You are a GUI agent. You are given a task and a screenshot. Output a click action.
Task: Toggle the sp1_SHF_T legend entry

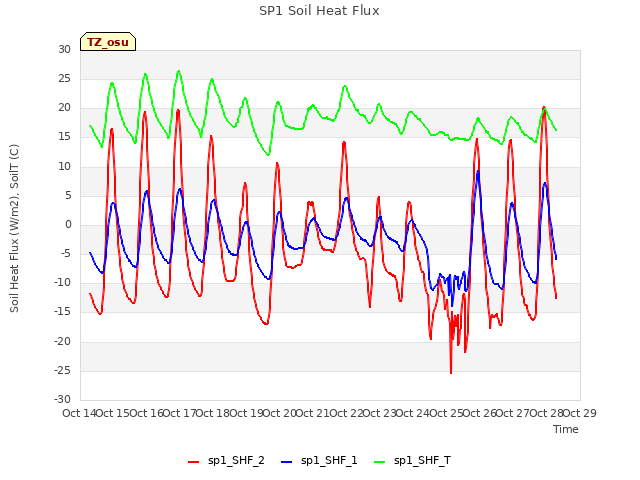tap(412, 461)
